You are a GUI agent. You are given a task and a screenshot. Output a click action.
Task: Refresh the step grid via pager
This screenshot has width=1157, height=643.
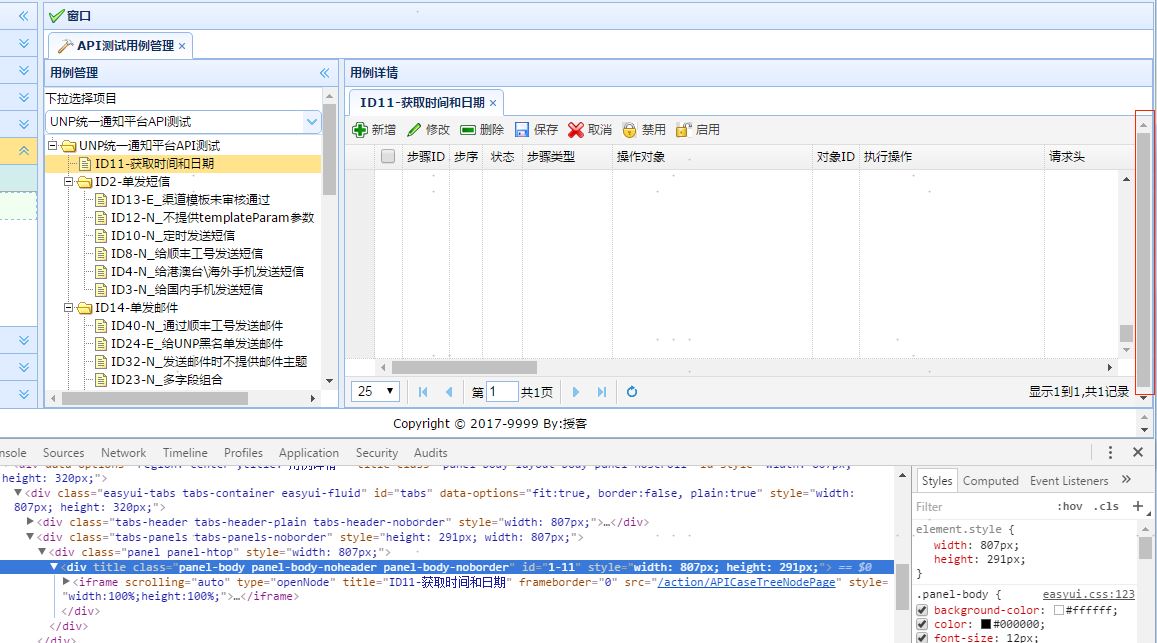pyautogui.click(x=632, y=392)
